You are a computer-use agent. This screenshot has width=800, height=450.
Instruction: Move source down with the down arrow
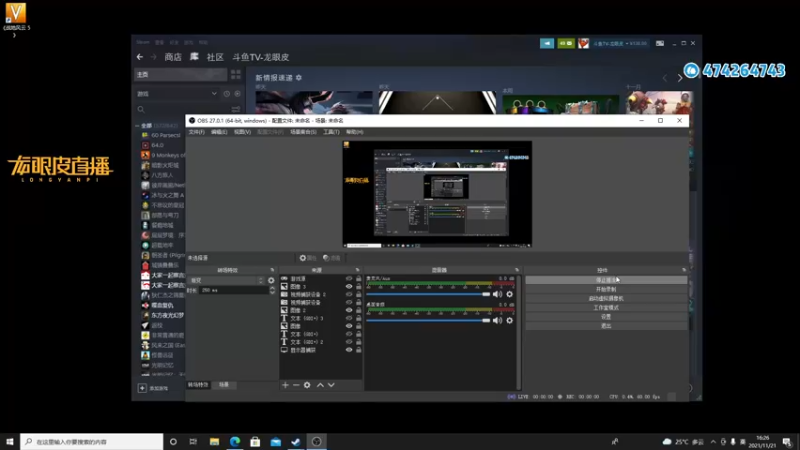coord(331,385)
